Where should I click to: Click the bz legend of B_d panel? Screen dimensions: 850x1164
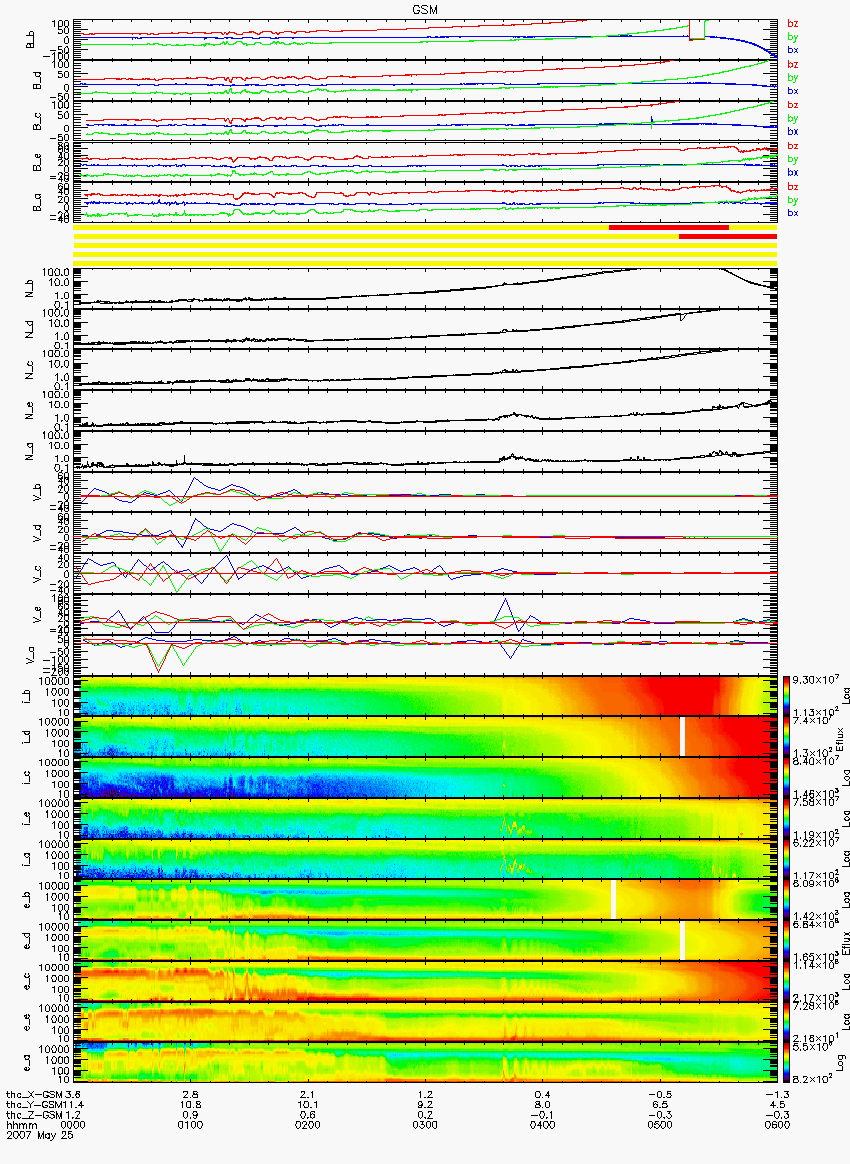793,65
